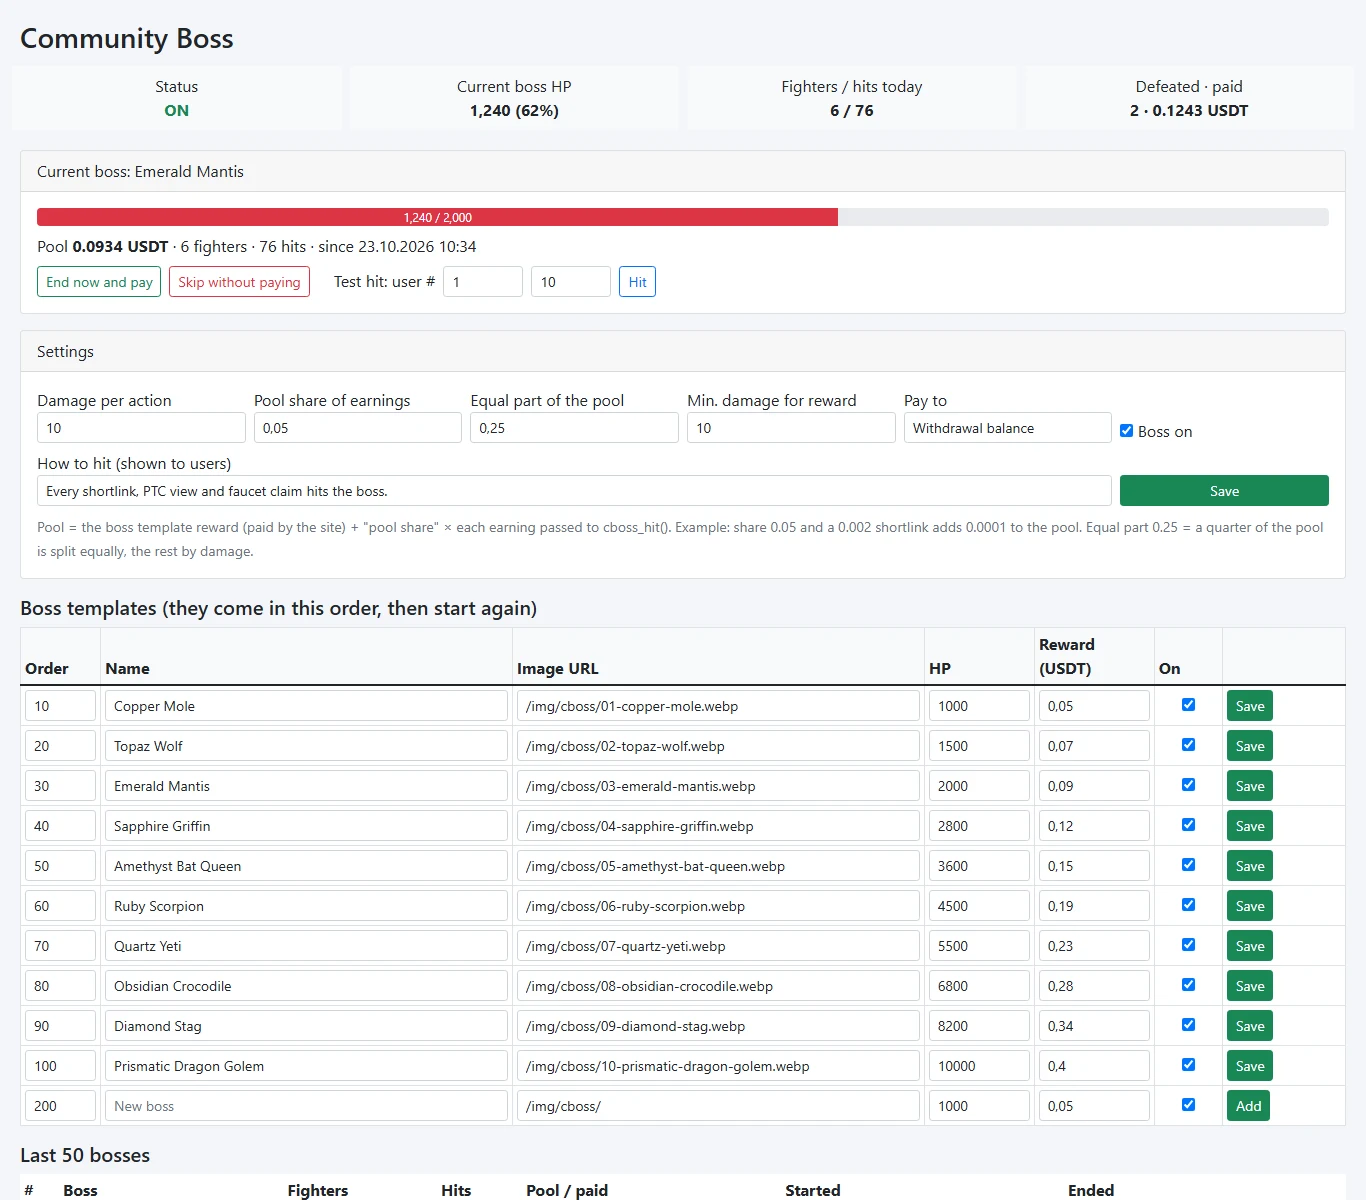Toggle the Boss on checkbox
This screenshot has height=1200, width=1366.
click(1127, 431)
